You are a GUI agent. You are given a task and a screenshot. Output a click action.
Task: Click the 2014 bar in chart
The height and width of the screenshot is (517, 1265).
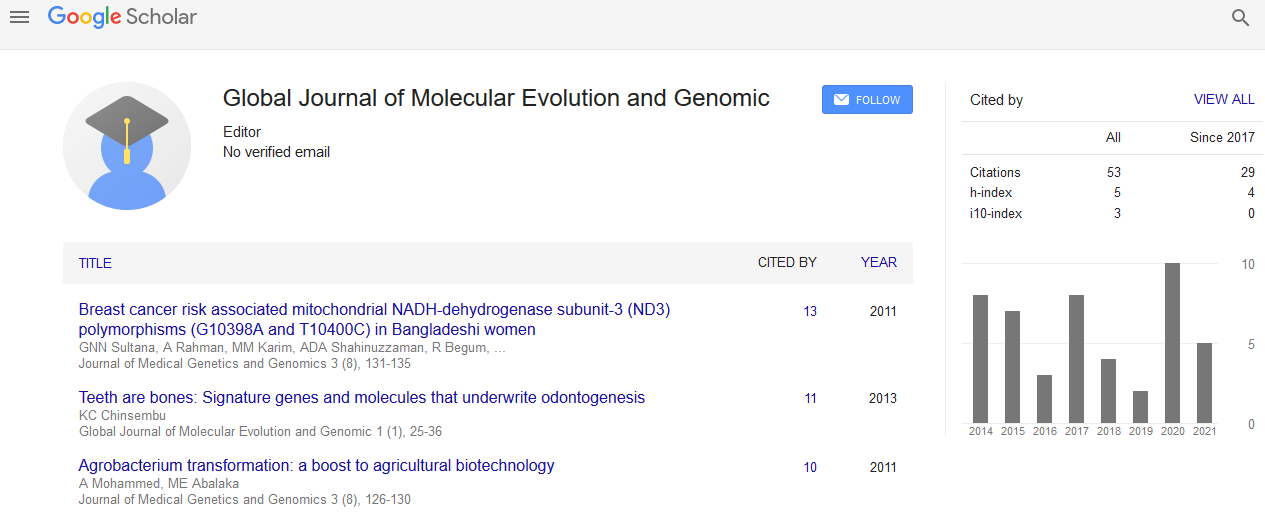(x=980, y=359)
